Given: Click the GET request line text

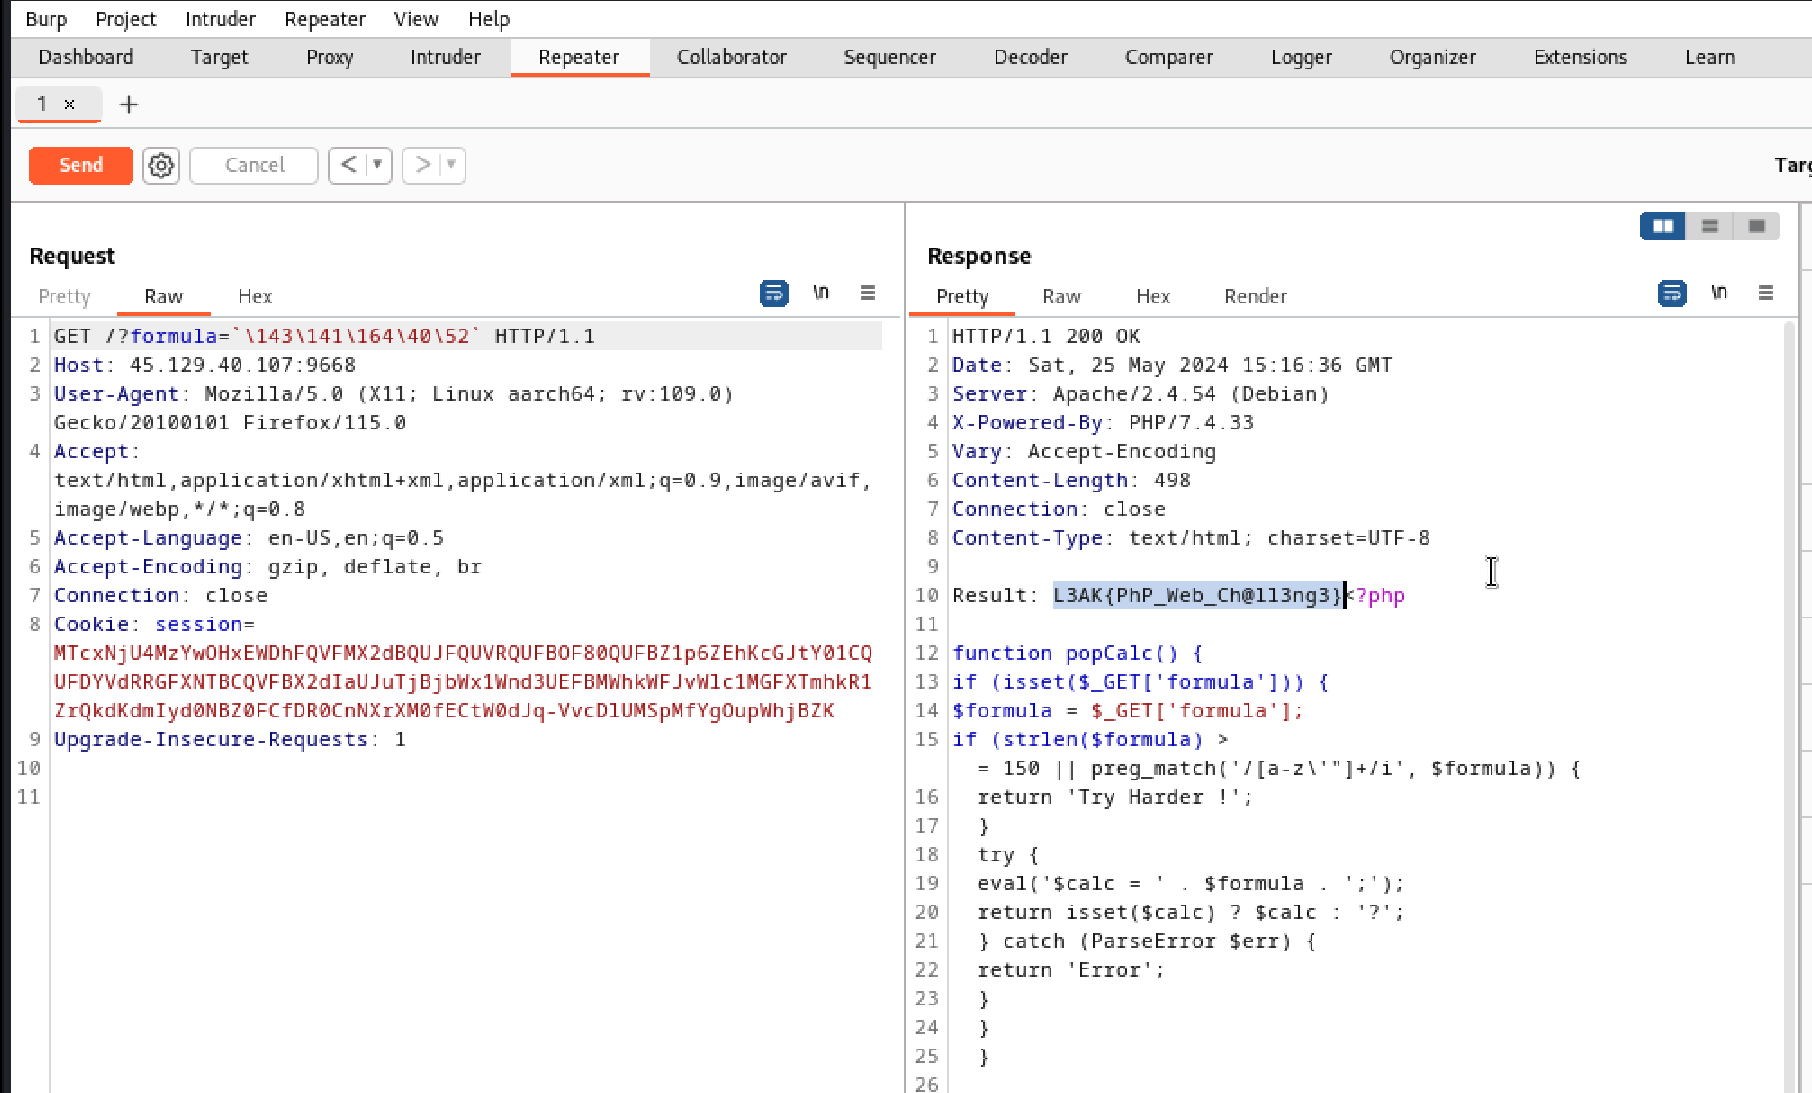Looking at the screenshot, I should click(324, 336).
